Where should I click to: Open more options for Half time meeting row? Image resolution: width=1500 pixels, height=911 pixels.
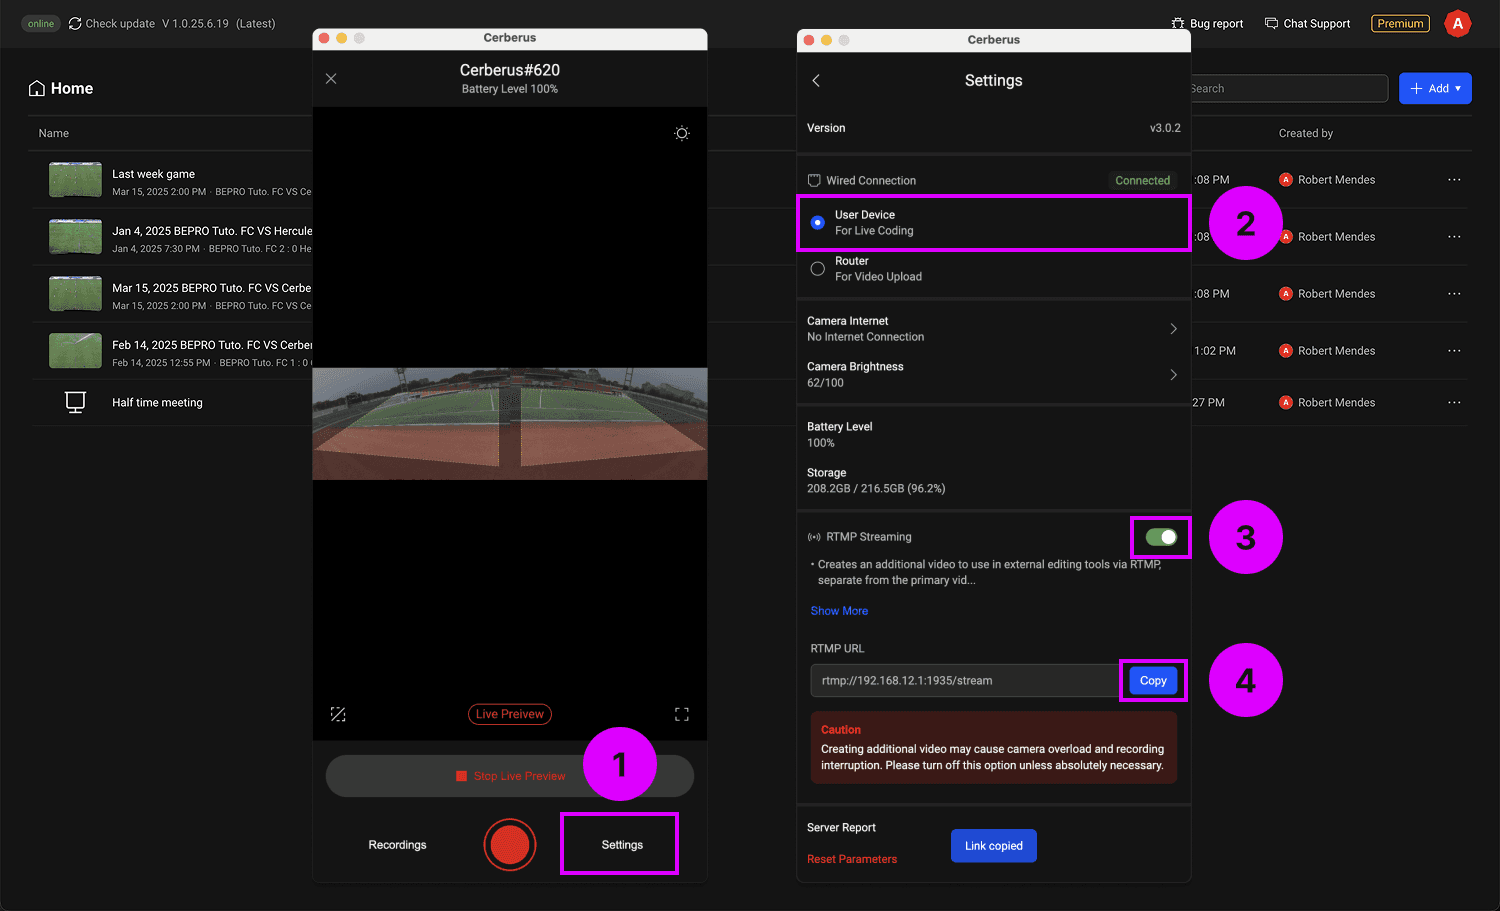click(x=1454, y=402)
